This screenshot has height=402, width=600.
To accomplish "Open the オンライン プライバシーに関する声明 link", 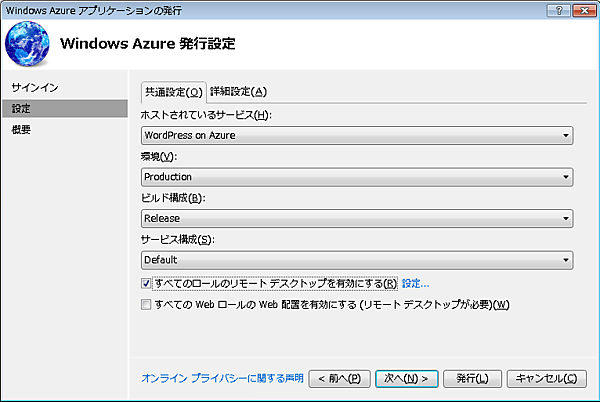I will (222, 378).
